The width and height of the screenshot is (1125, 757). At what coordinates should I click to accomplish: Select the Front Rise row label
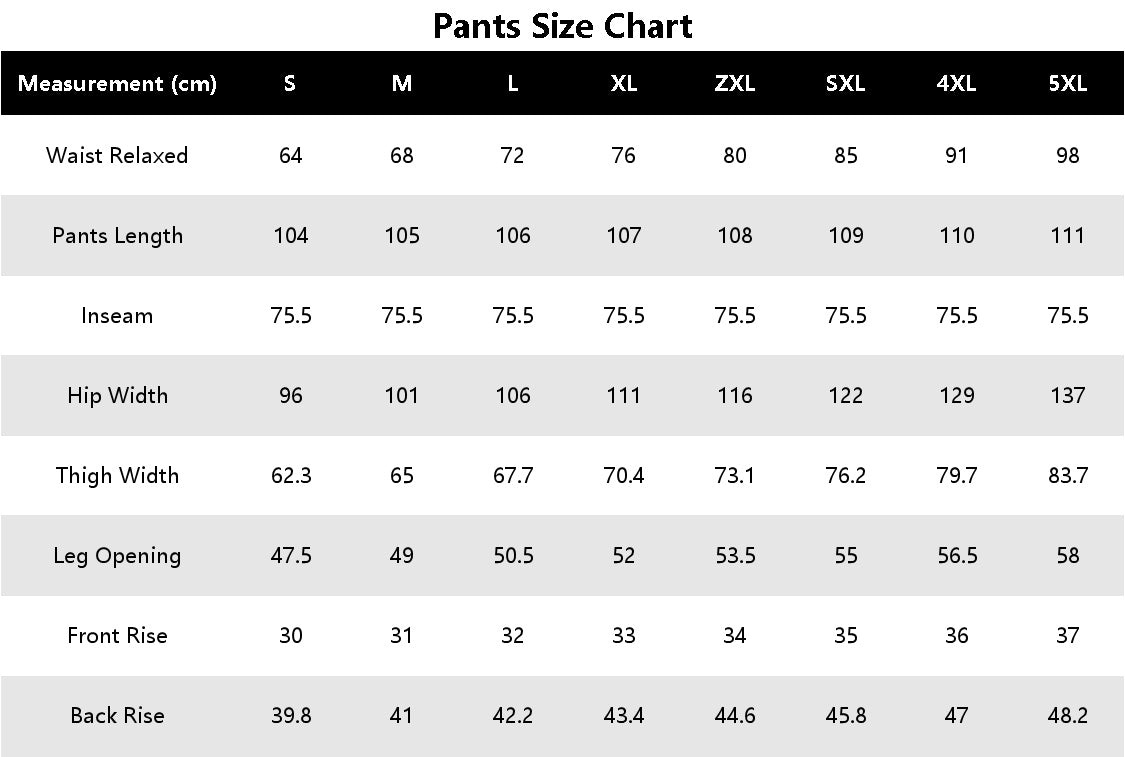point(117,636)
